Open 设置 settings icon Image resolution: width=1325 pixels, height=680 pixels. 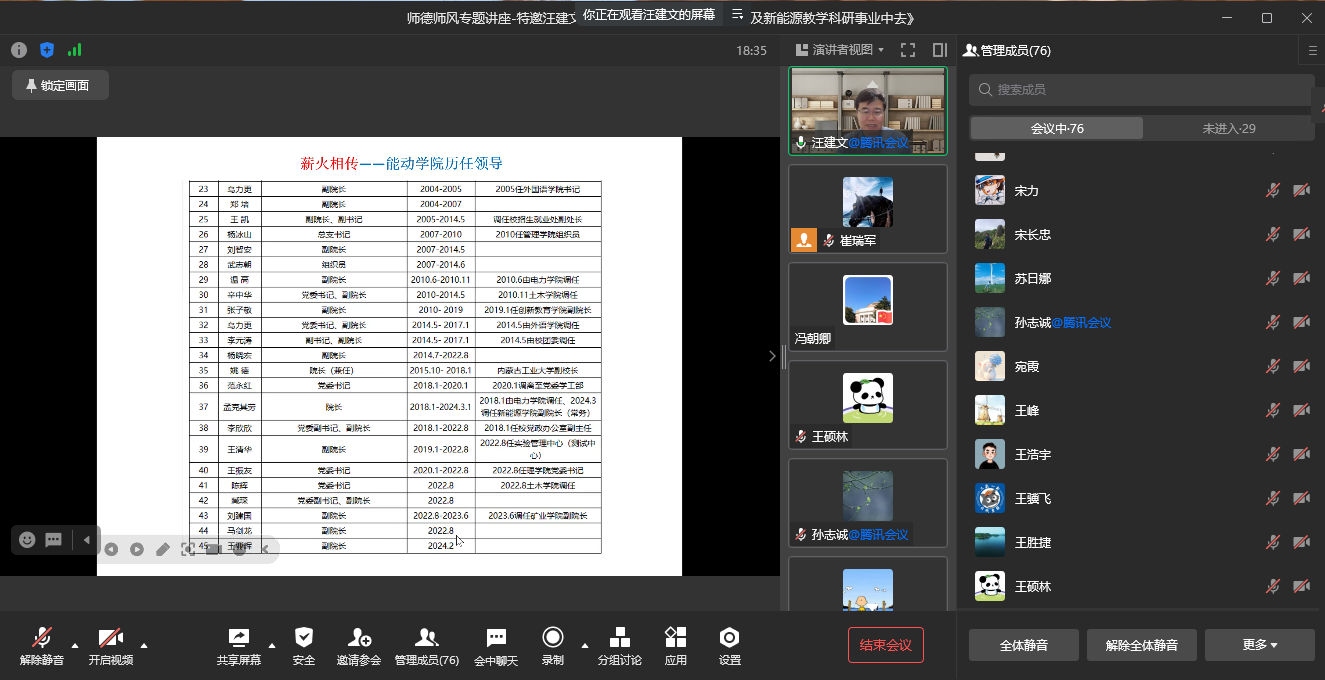pos(730,645)
